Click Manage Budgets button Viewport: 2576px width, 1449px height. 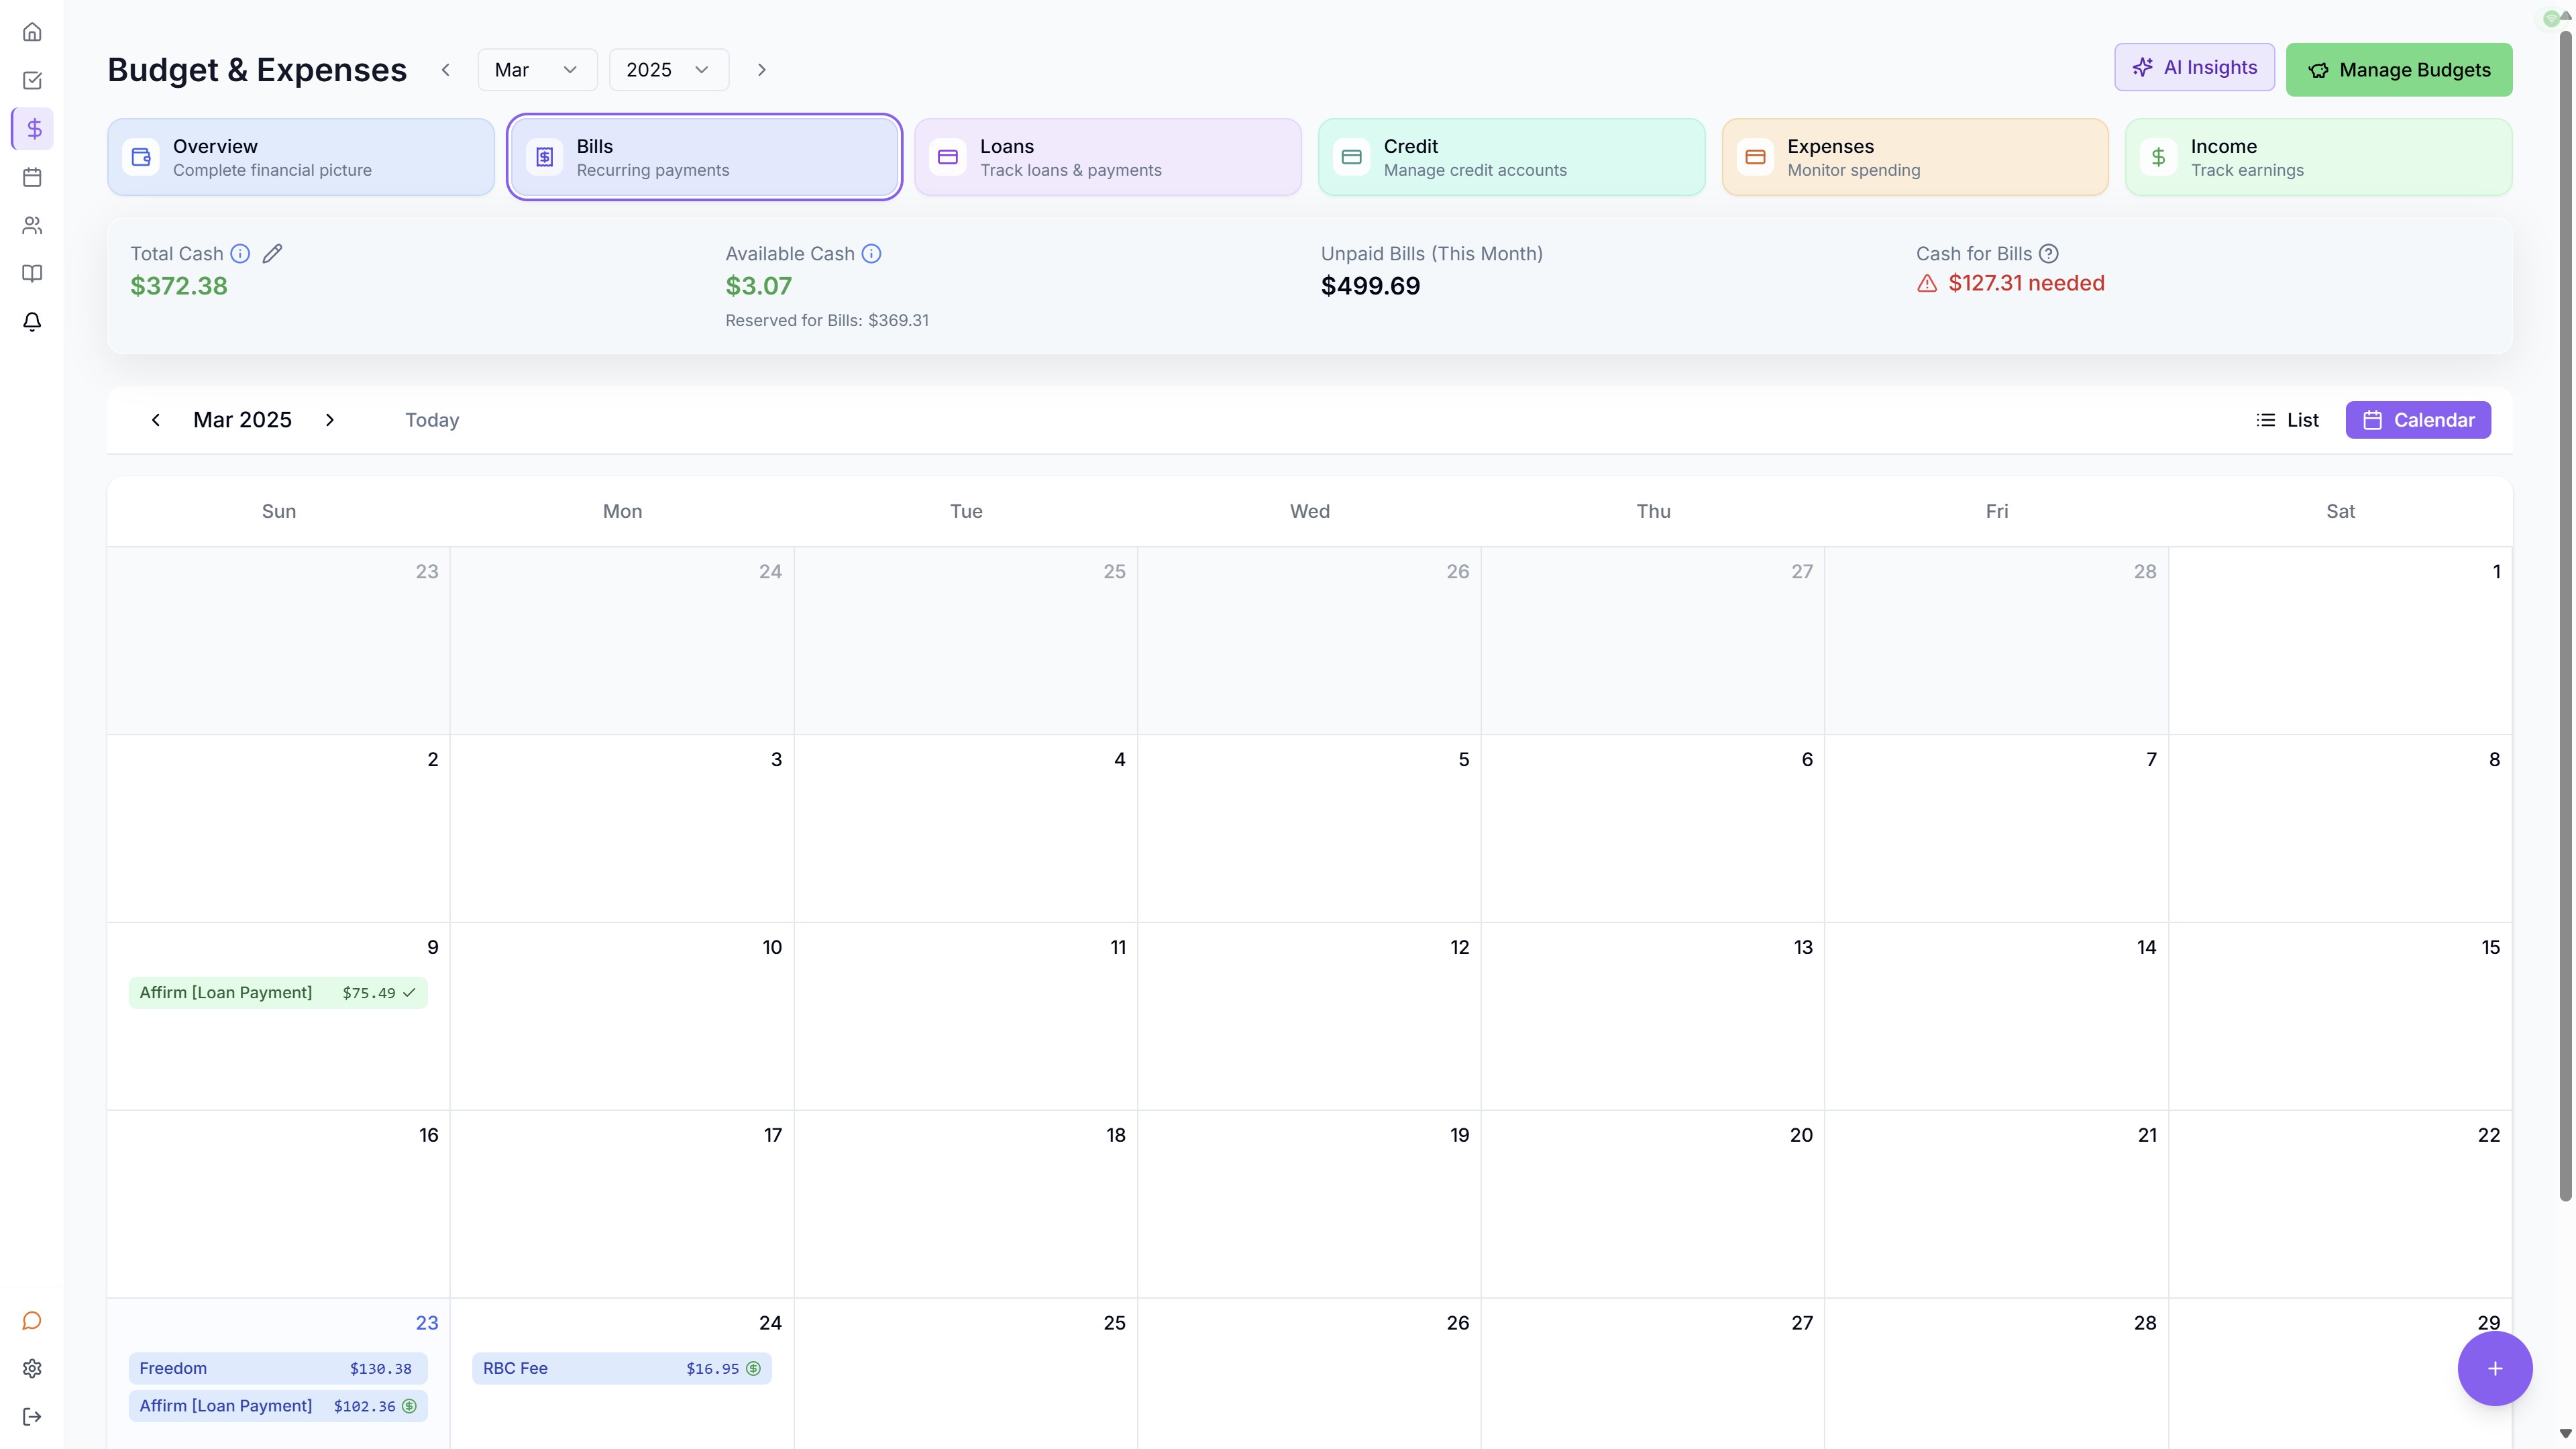point(2399,70)
